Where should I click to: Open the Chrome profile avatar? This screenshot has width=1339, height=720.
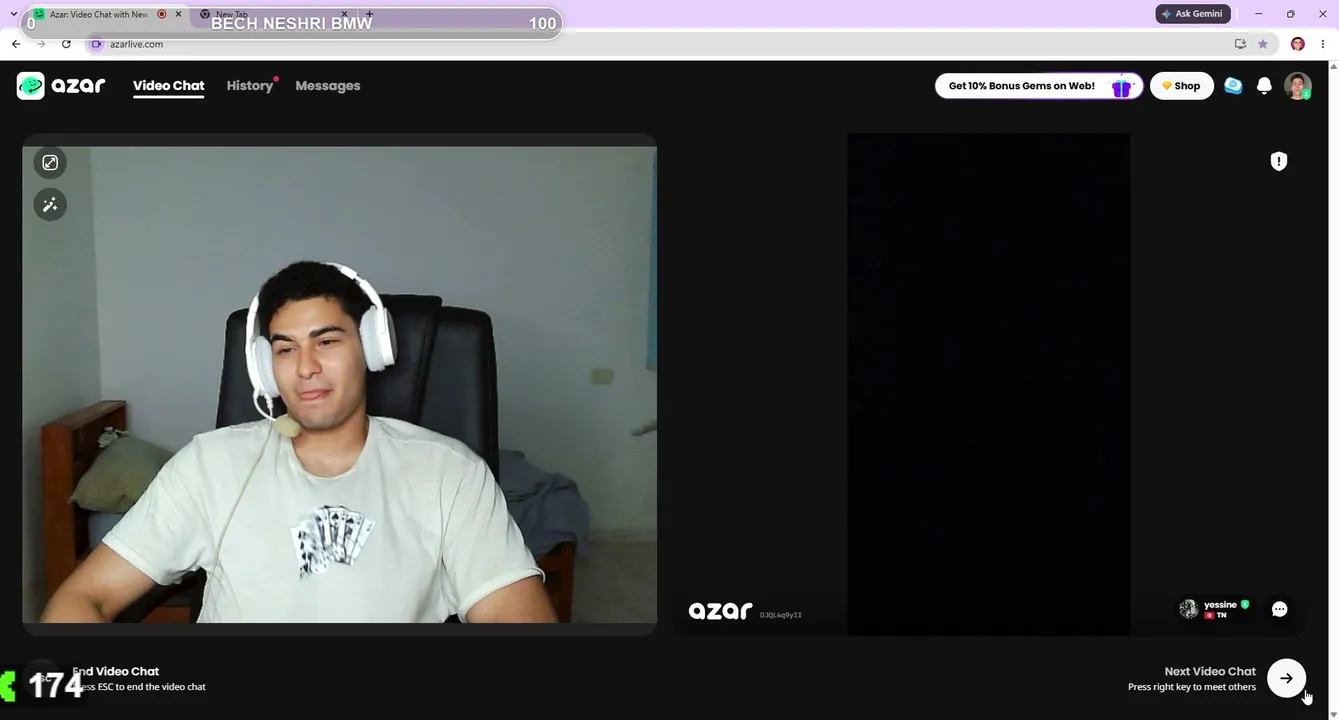1297,44
